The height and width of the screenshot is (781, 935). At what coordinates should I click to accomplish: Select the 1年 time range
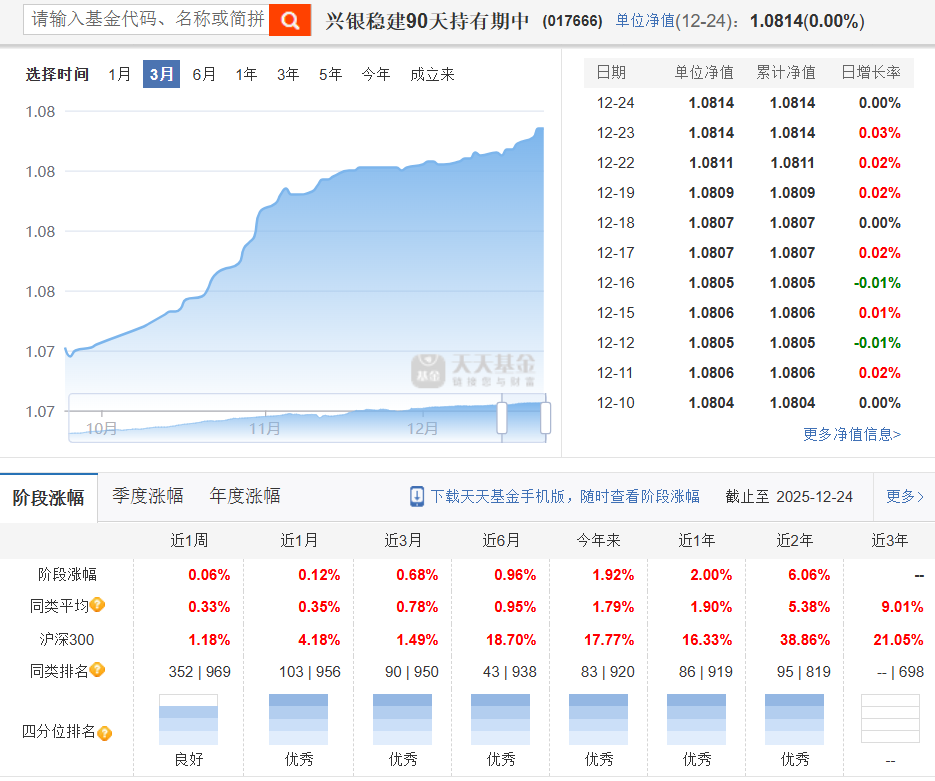pos(246,74)
